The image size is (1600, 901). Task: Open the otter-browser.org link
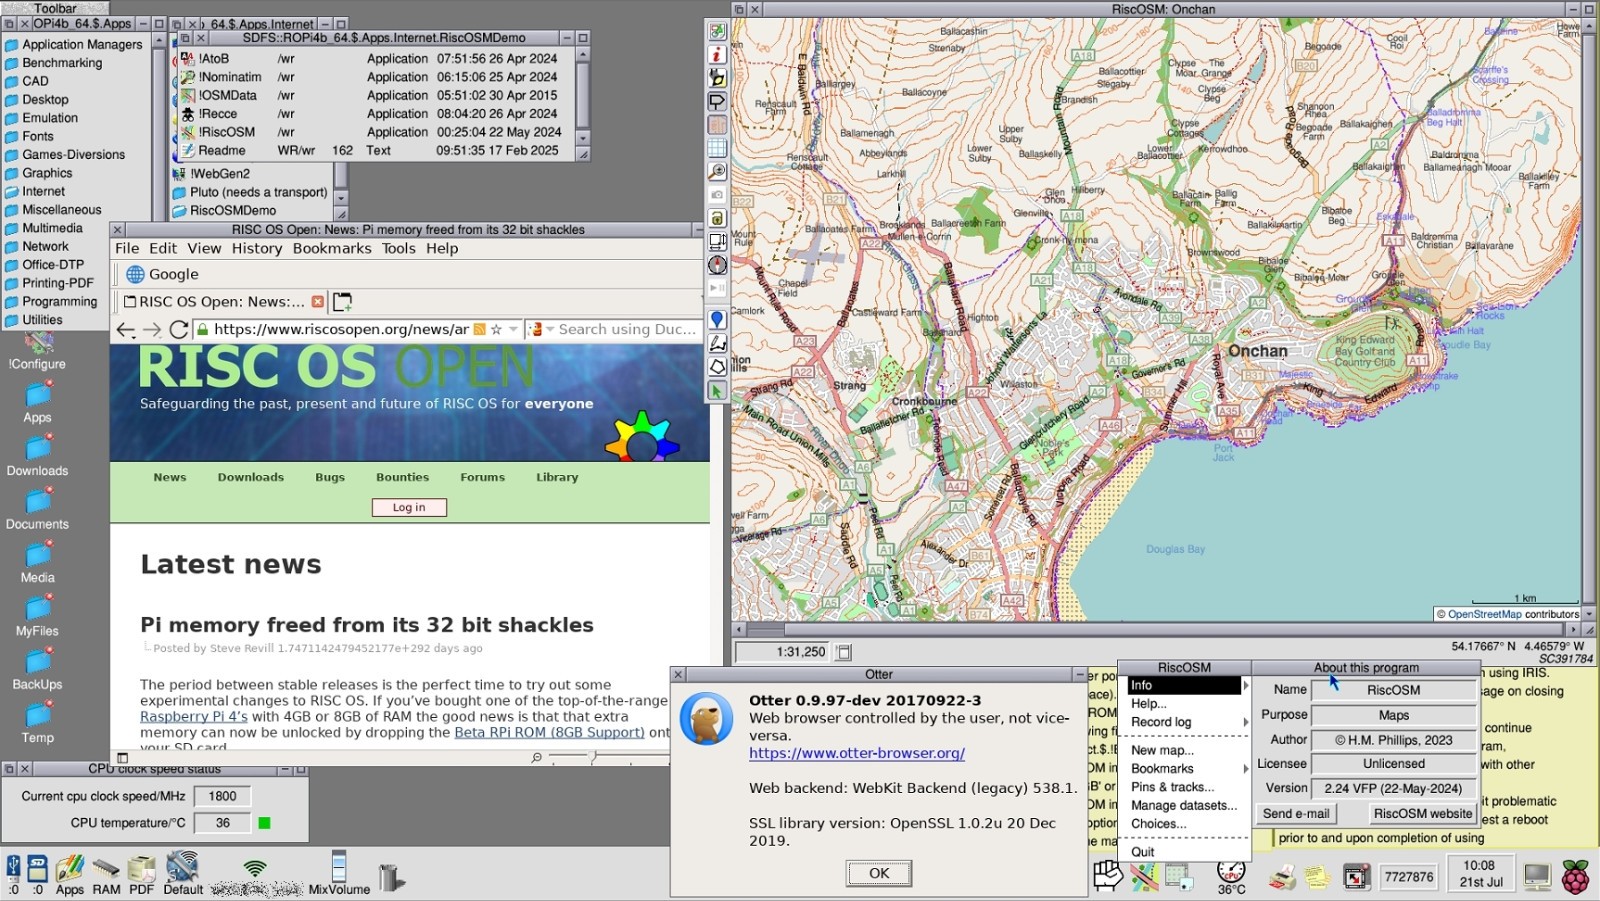[857, 753]
